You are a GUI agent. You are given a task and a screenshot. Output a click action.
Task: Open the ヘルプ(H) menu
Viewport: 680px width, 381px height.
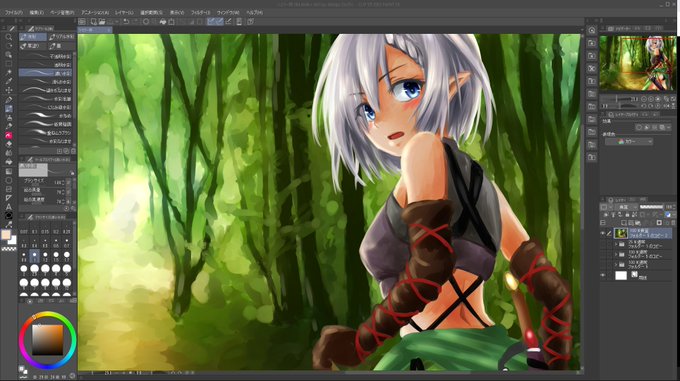(255, 13)
